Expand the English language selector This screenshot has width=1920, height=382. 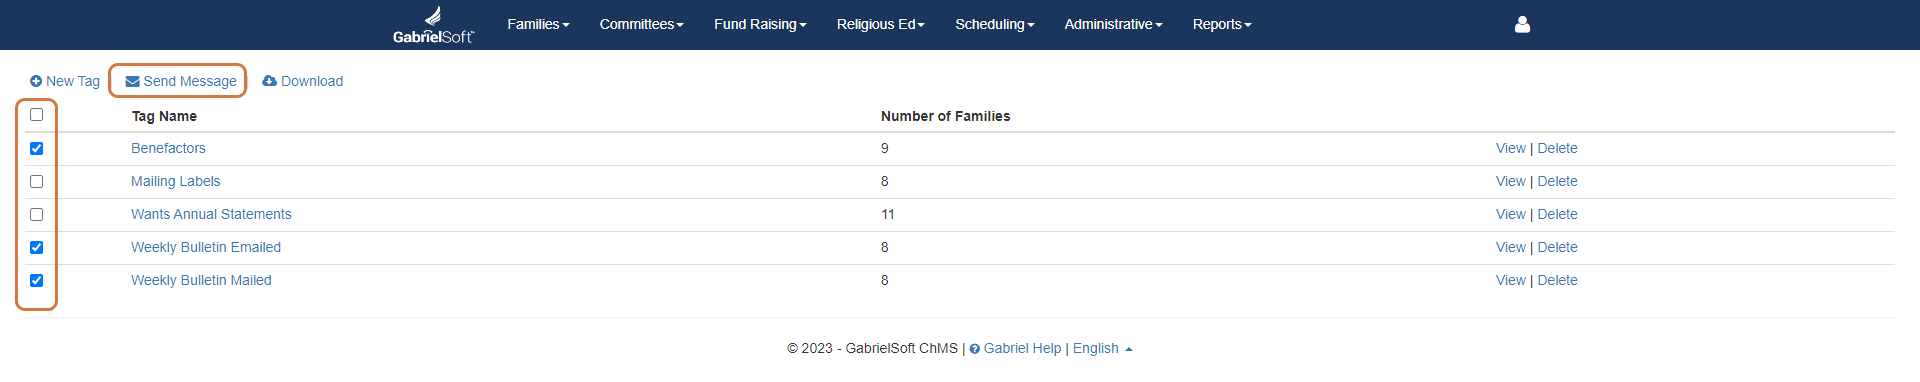(1103, 348)
